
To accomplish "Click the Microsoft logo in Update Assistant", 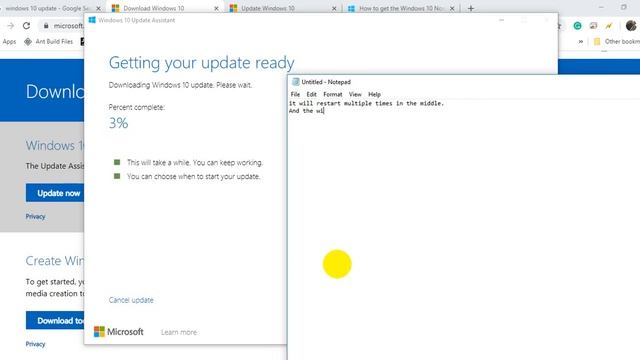I will pyautogui.click(x=119, y=332).
